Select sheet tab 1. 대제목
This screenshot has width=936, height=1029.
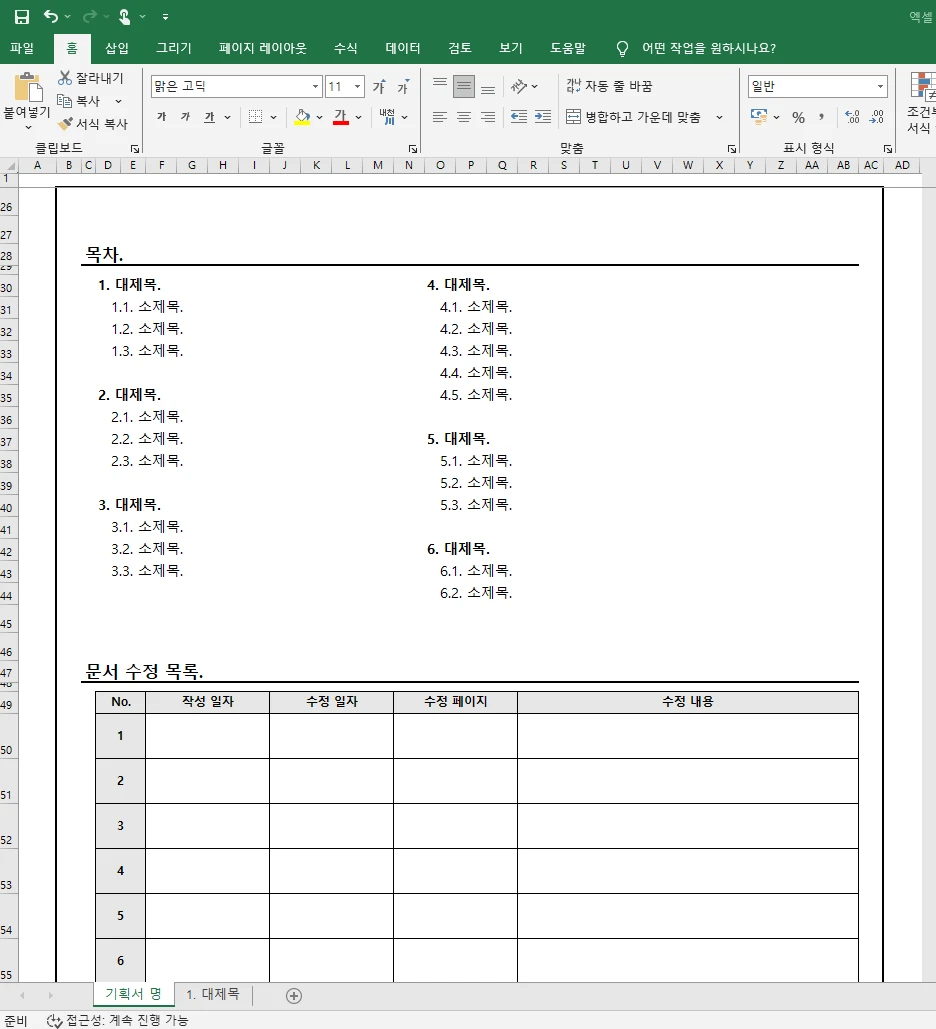pos(213,994)
